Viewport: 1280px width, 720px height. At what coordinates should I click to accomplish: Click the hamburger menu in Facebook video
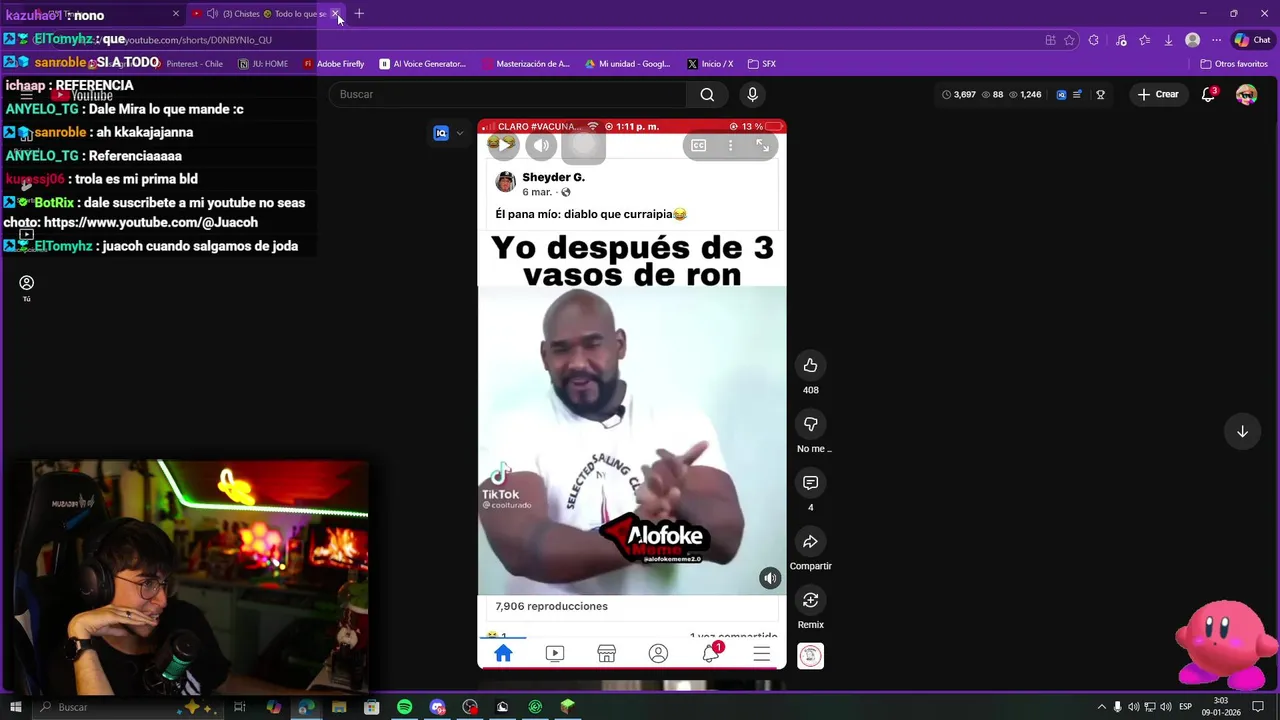click(x=762, y=653)
